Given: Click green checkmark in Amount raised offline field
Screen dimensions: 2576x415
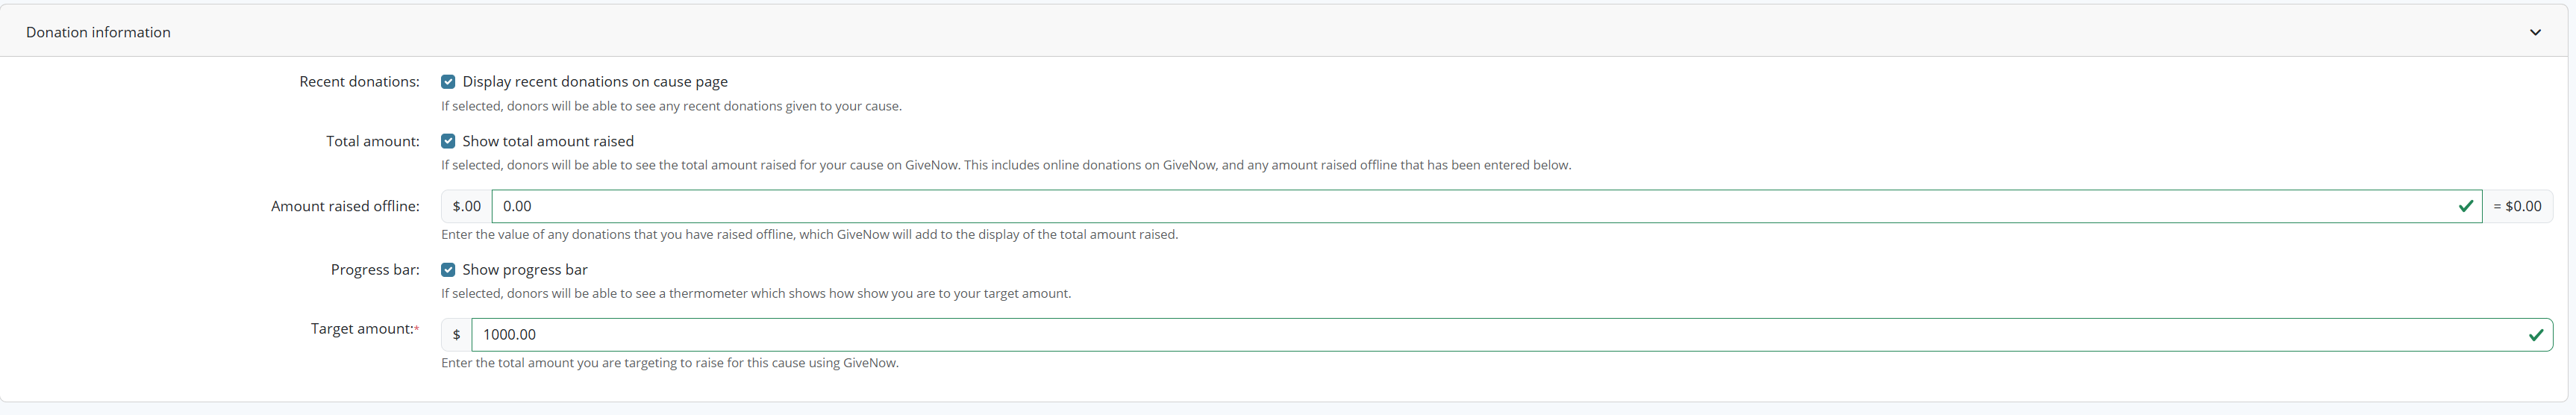Looking at the screenshot, I should [x=2465, y=206].
